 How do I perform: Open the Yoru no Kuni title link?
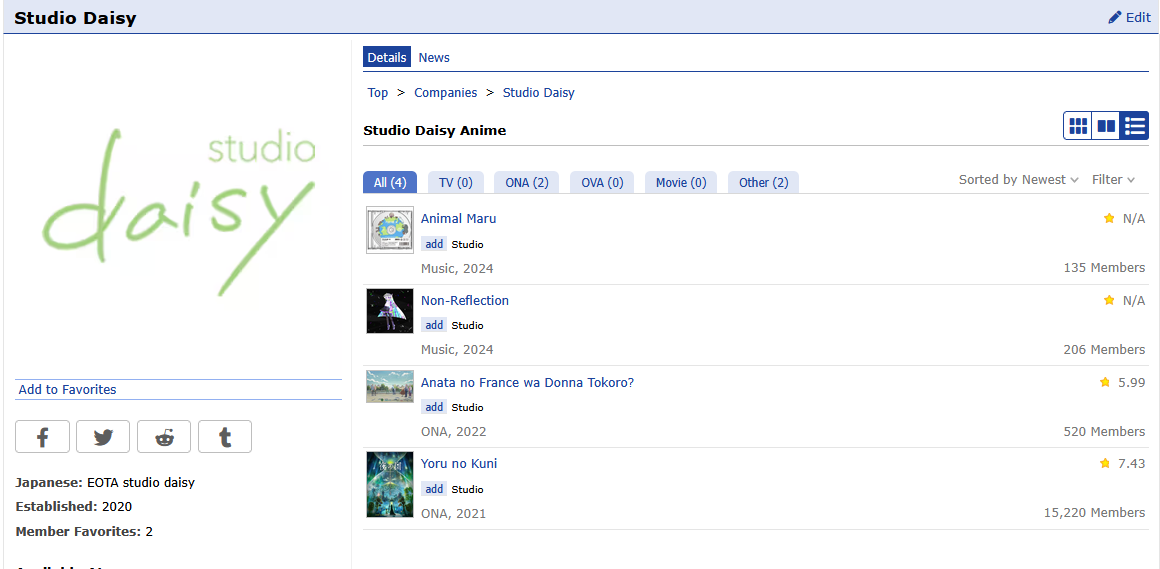[459, 464]
